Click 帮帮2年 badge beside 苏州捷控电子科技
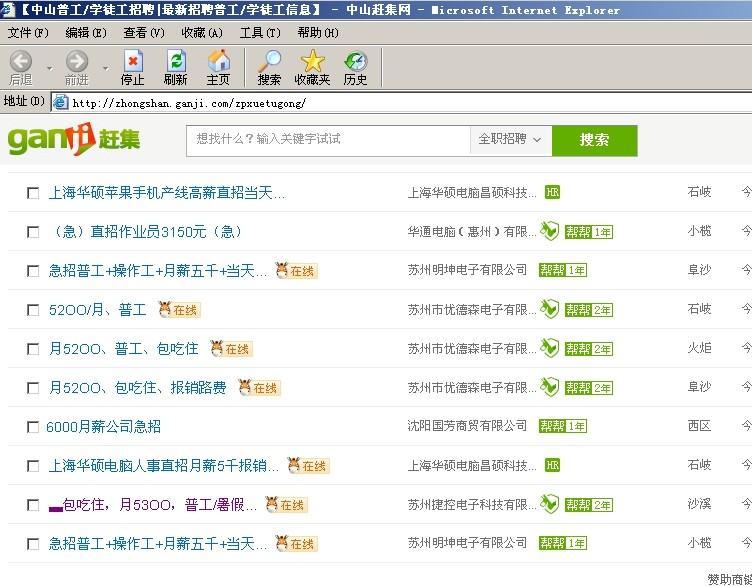 (588, 505)
